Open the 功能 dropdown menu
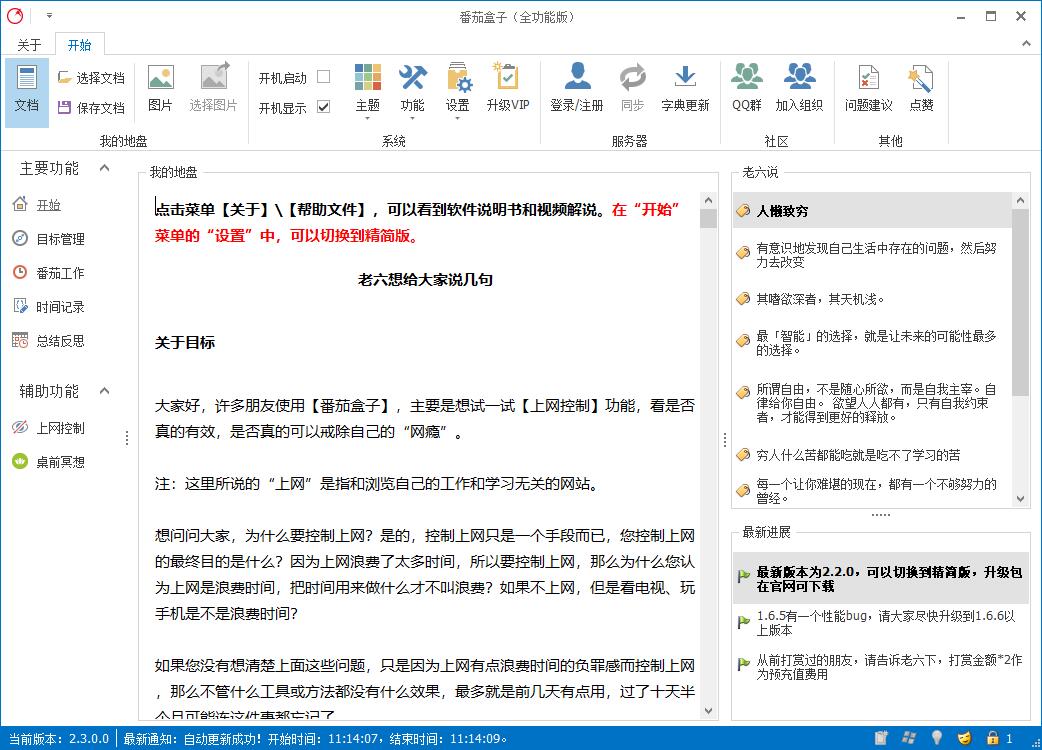 [412, 88]
